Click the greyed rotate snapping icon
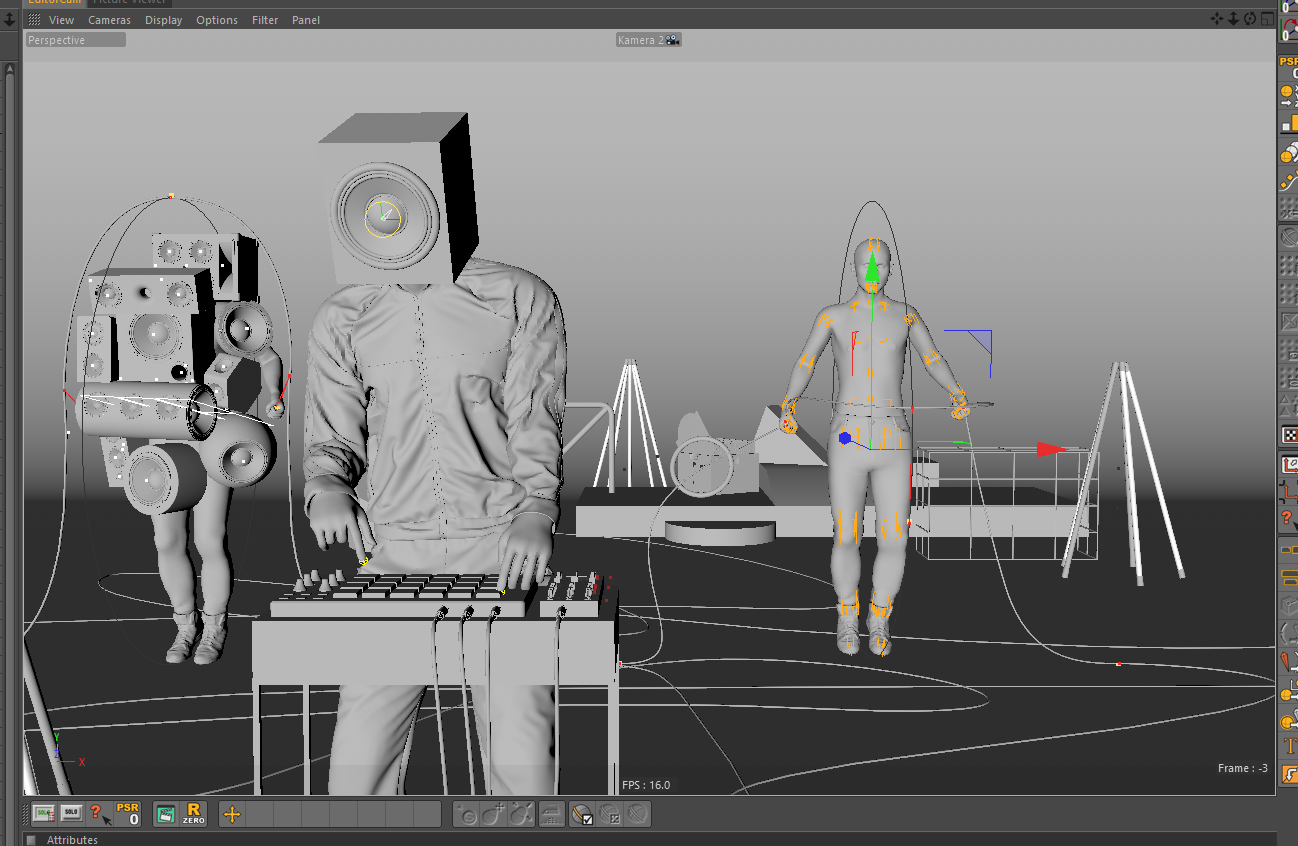1298x846 pixels. click(466, 815)
